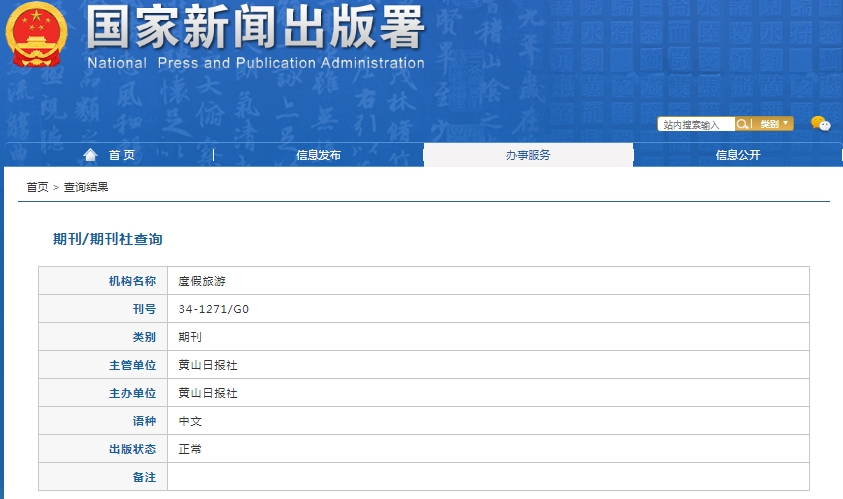Click the English site name subtitle
Screen dimensions: 843x499
click(x=255, y=64)
